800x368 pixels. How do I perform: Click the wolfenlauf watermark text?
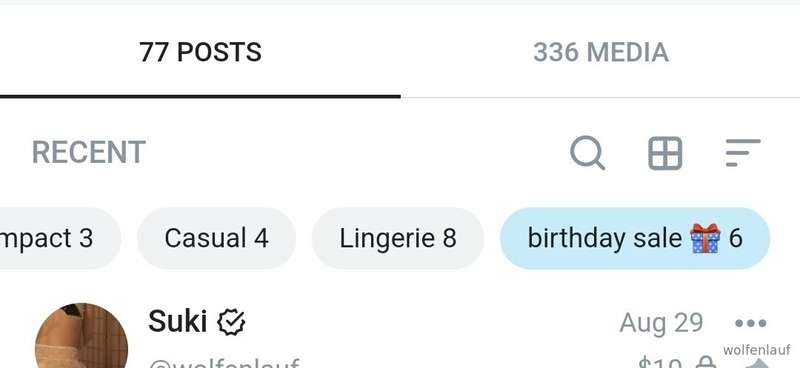tap(757, 351)
